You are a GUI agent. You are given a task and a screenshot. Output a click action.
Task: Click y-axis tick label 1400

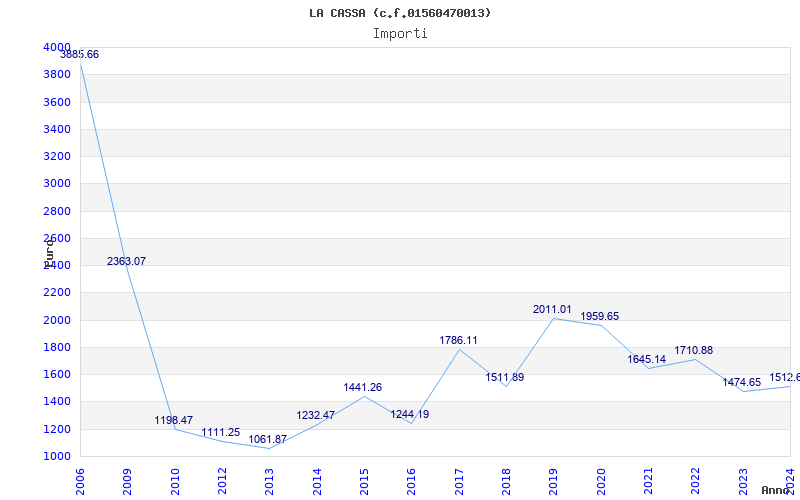tap(57, 402)
